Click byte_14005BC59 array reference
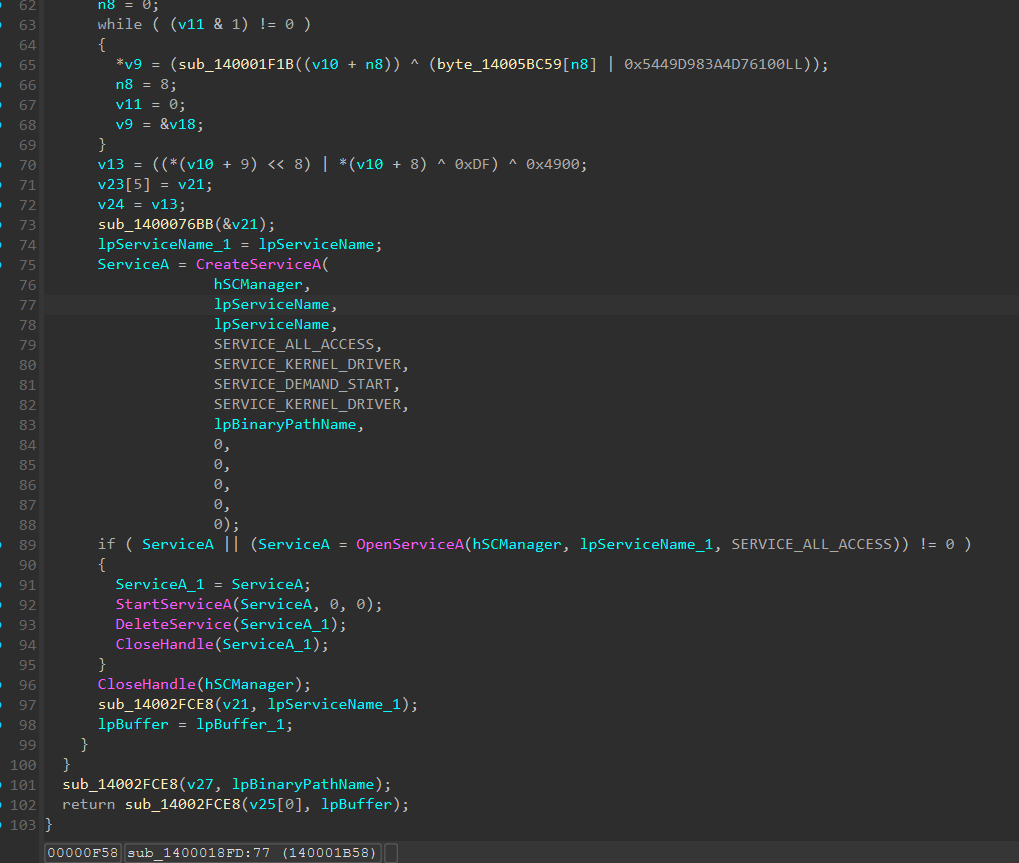Screen dimensions: 1019x863 pos(499,64)
